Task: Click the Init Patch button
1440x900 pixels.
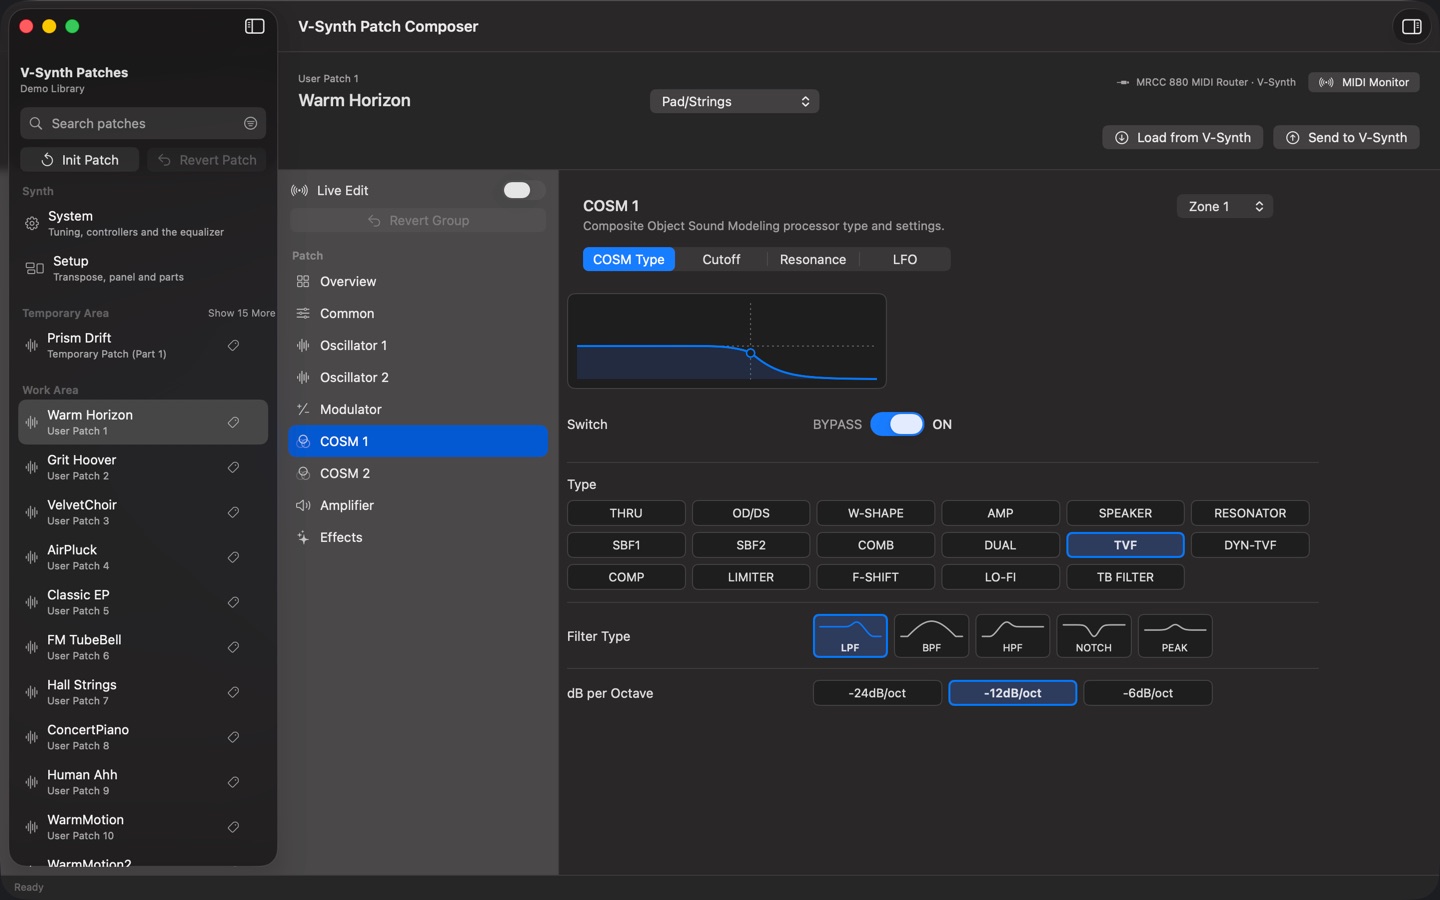Action: 80,160
